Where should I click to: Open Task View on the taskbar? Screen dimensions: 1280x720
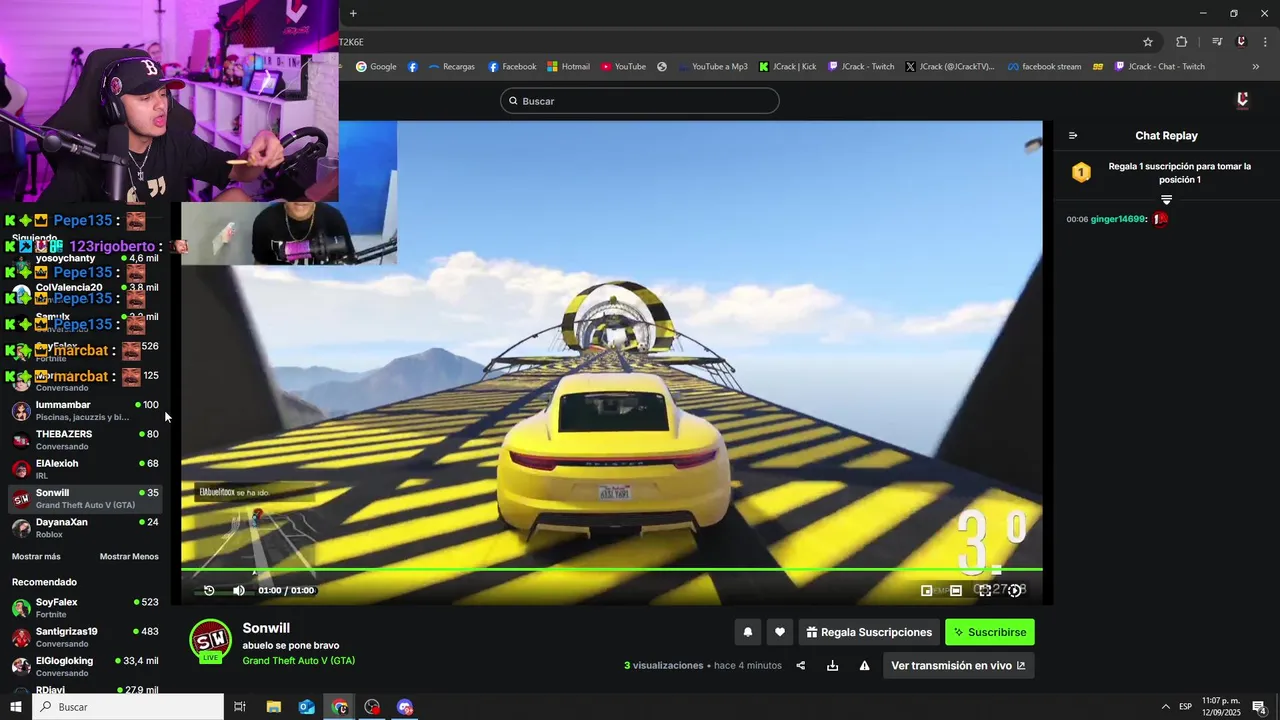click(240, 707)
